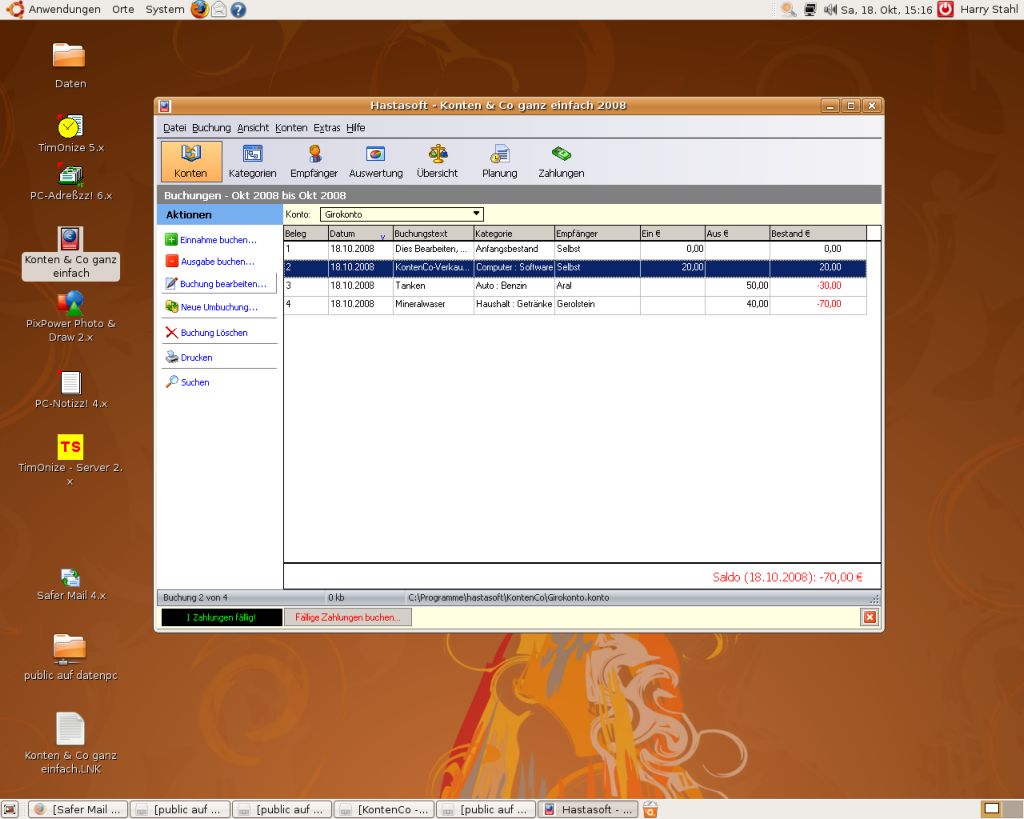
Task: Click the printer Drucken icon
Action: [x=171, y=357]
